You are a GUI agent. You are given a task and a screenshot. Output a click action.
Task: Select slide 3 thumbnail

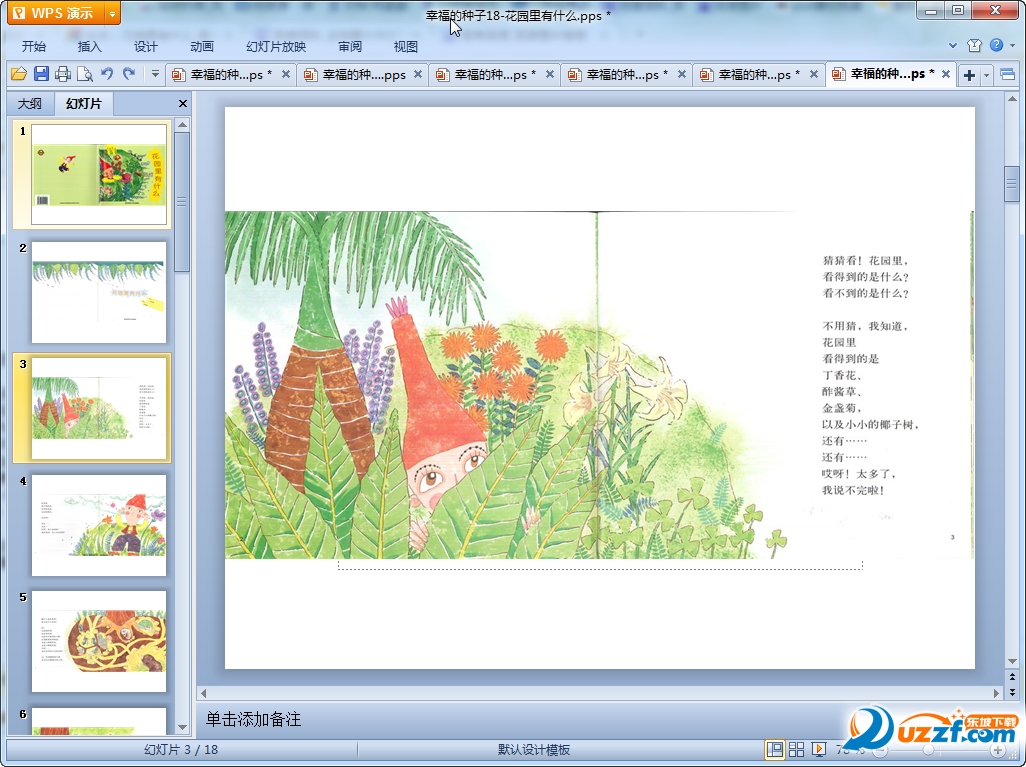[x=99, y=408]
